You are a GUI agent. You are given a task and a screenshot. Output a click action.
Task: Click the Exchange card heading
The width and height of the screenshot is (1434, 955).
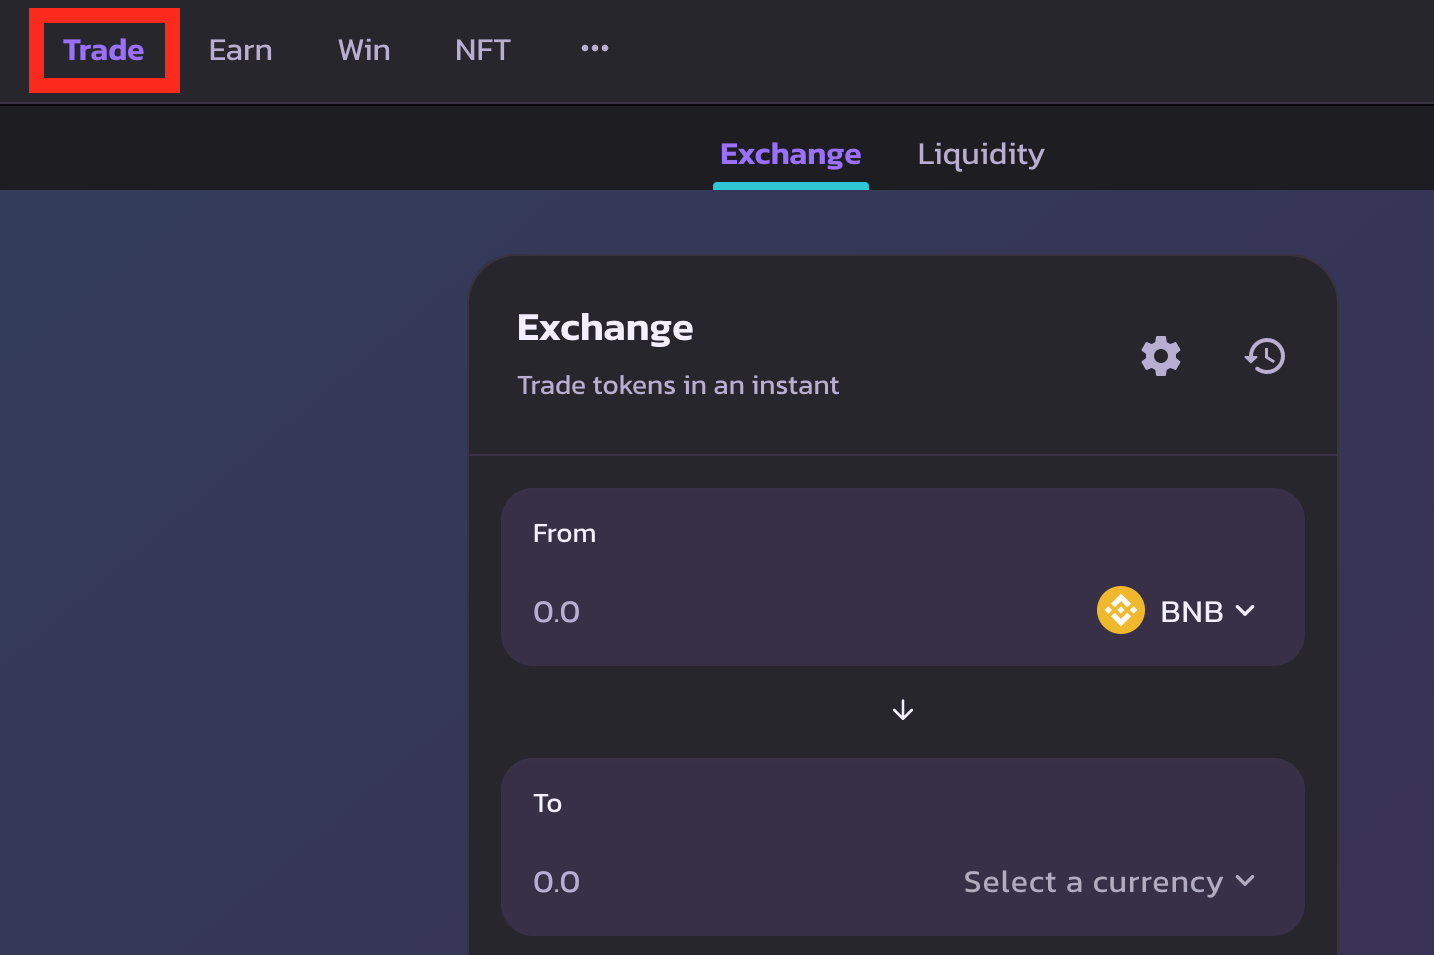(x=605, y=328)
